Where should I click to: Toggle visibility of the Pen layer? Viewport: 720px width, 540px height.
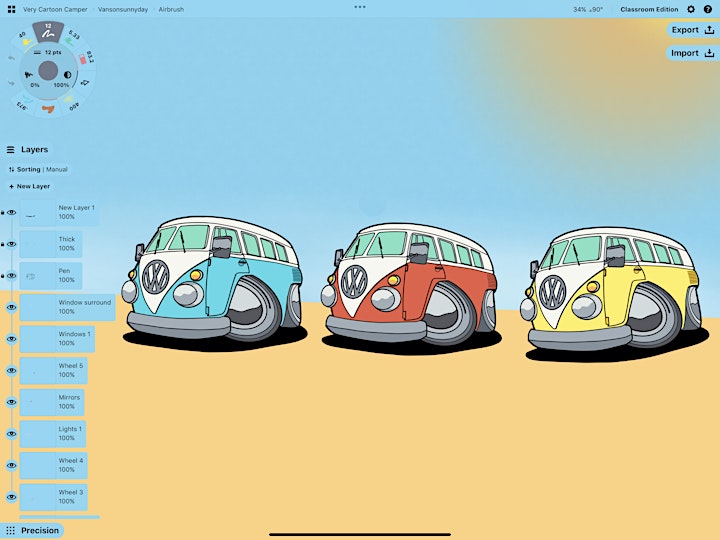(12, 276)
